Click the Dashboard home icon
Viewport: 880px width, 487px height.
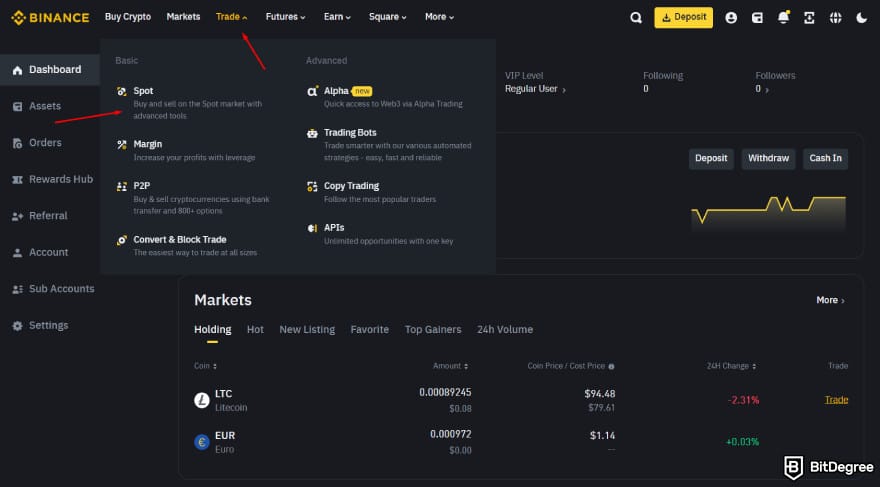(17, 70)
